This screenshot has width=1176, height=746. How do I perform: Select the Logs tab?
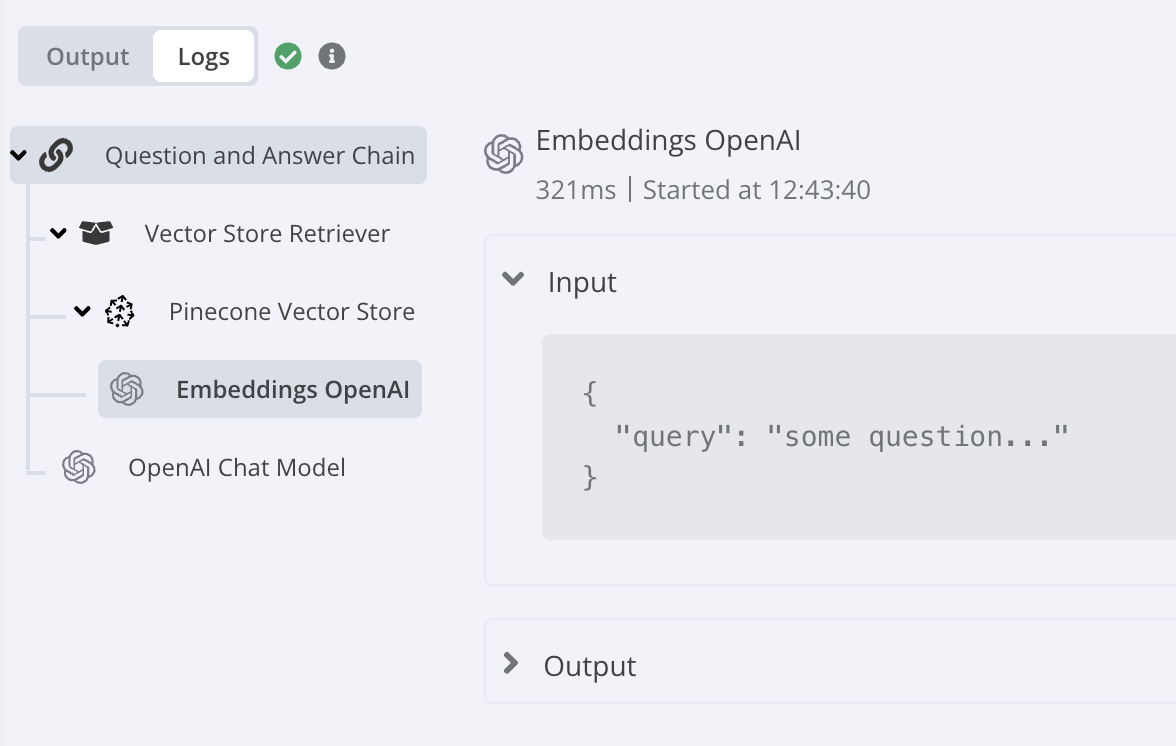[x=203, y=56]
